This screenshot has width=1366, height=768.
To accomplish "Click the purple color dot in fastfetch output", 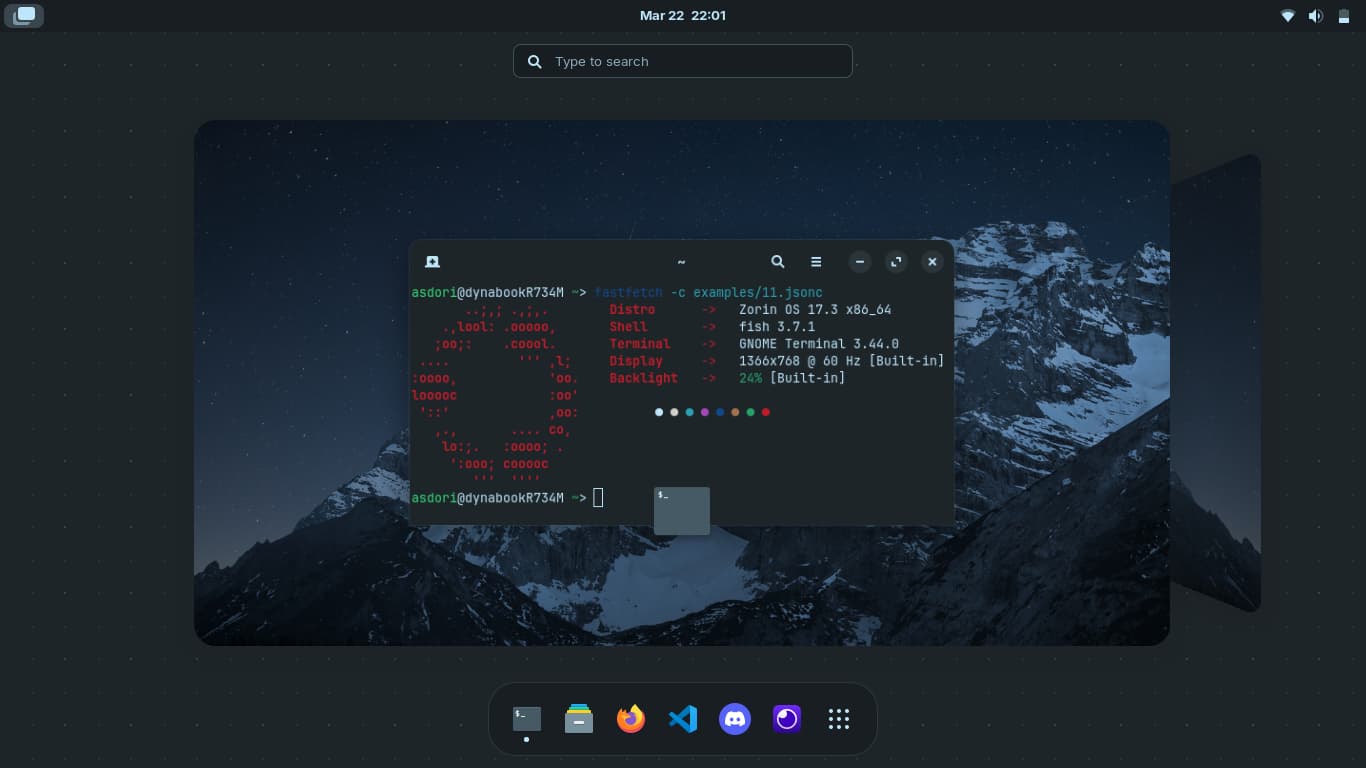I will (x=705, y=412).
